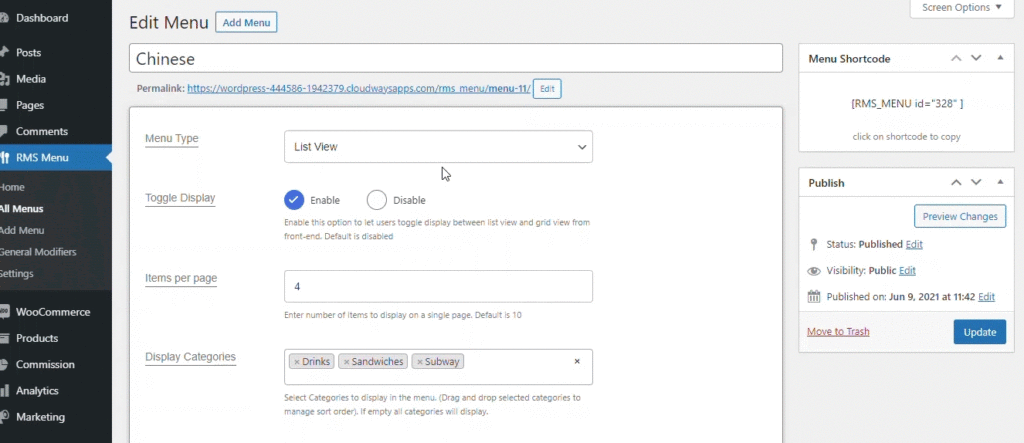The image size is (1024, 443).
Task: Click the Move to Trash link
Action: [x=838, y=331]
